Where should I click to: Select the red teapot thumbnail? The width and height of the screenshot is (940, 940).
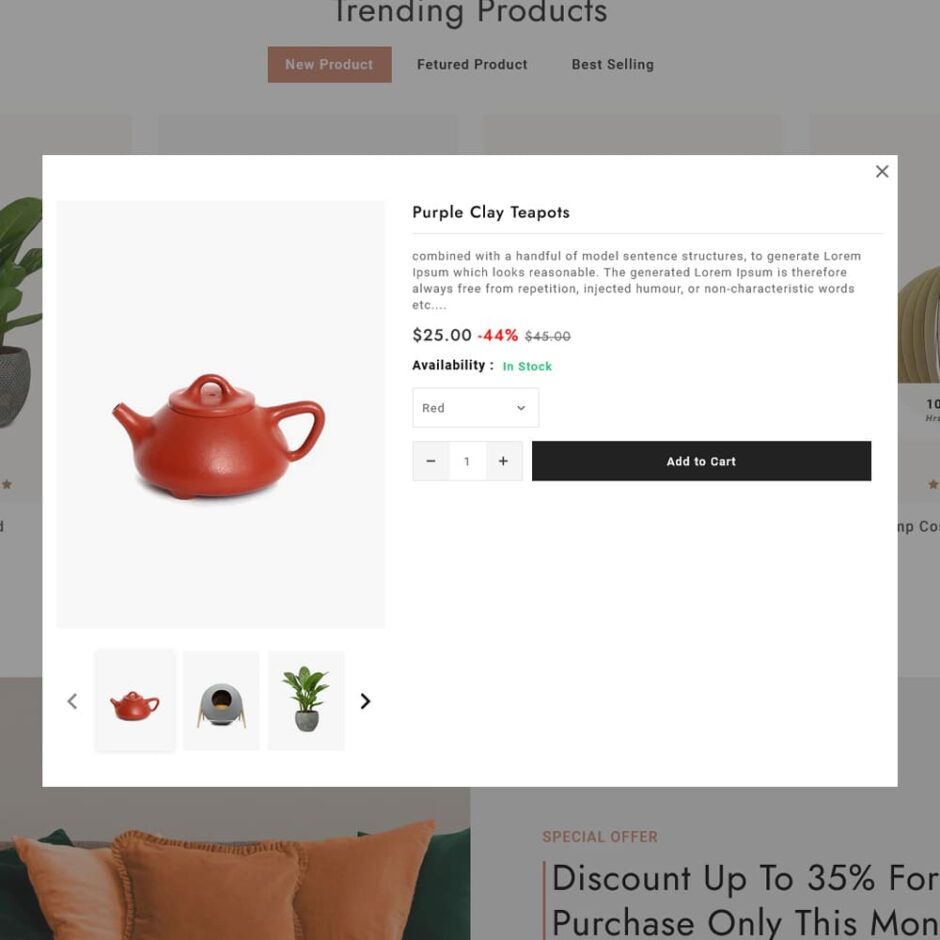(x=135, y=700)
